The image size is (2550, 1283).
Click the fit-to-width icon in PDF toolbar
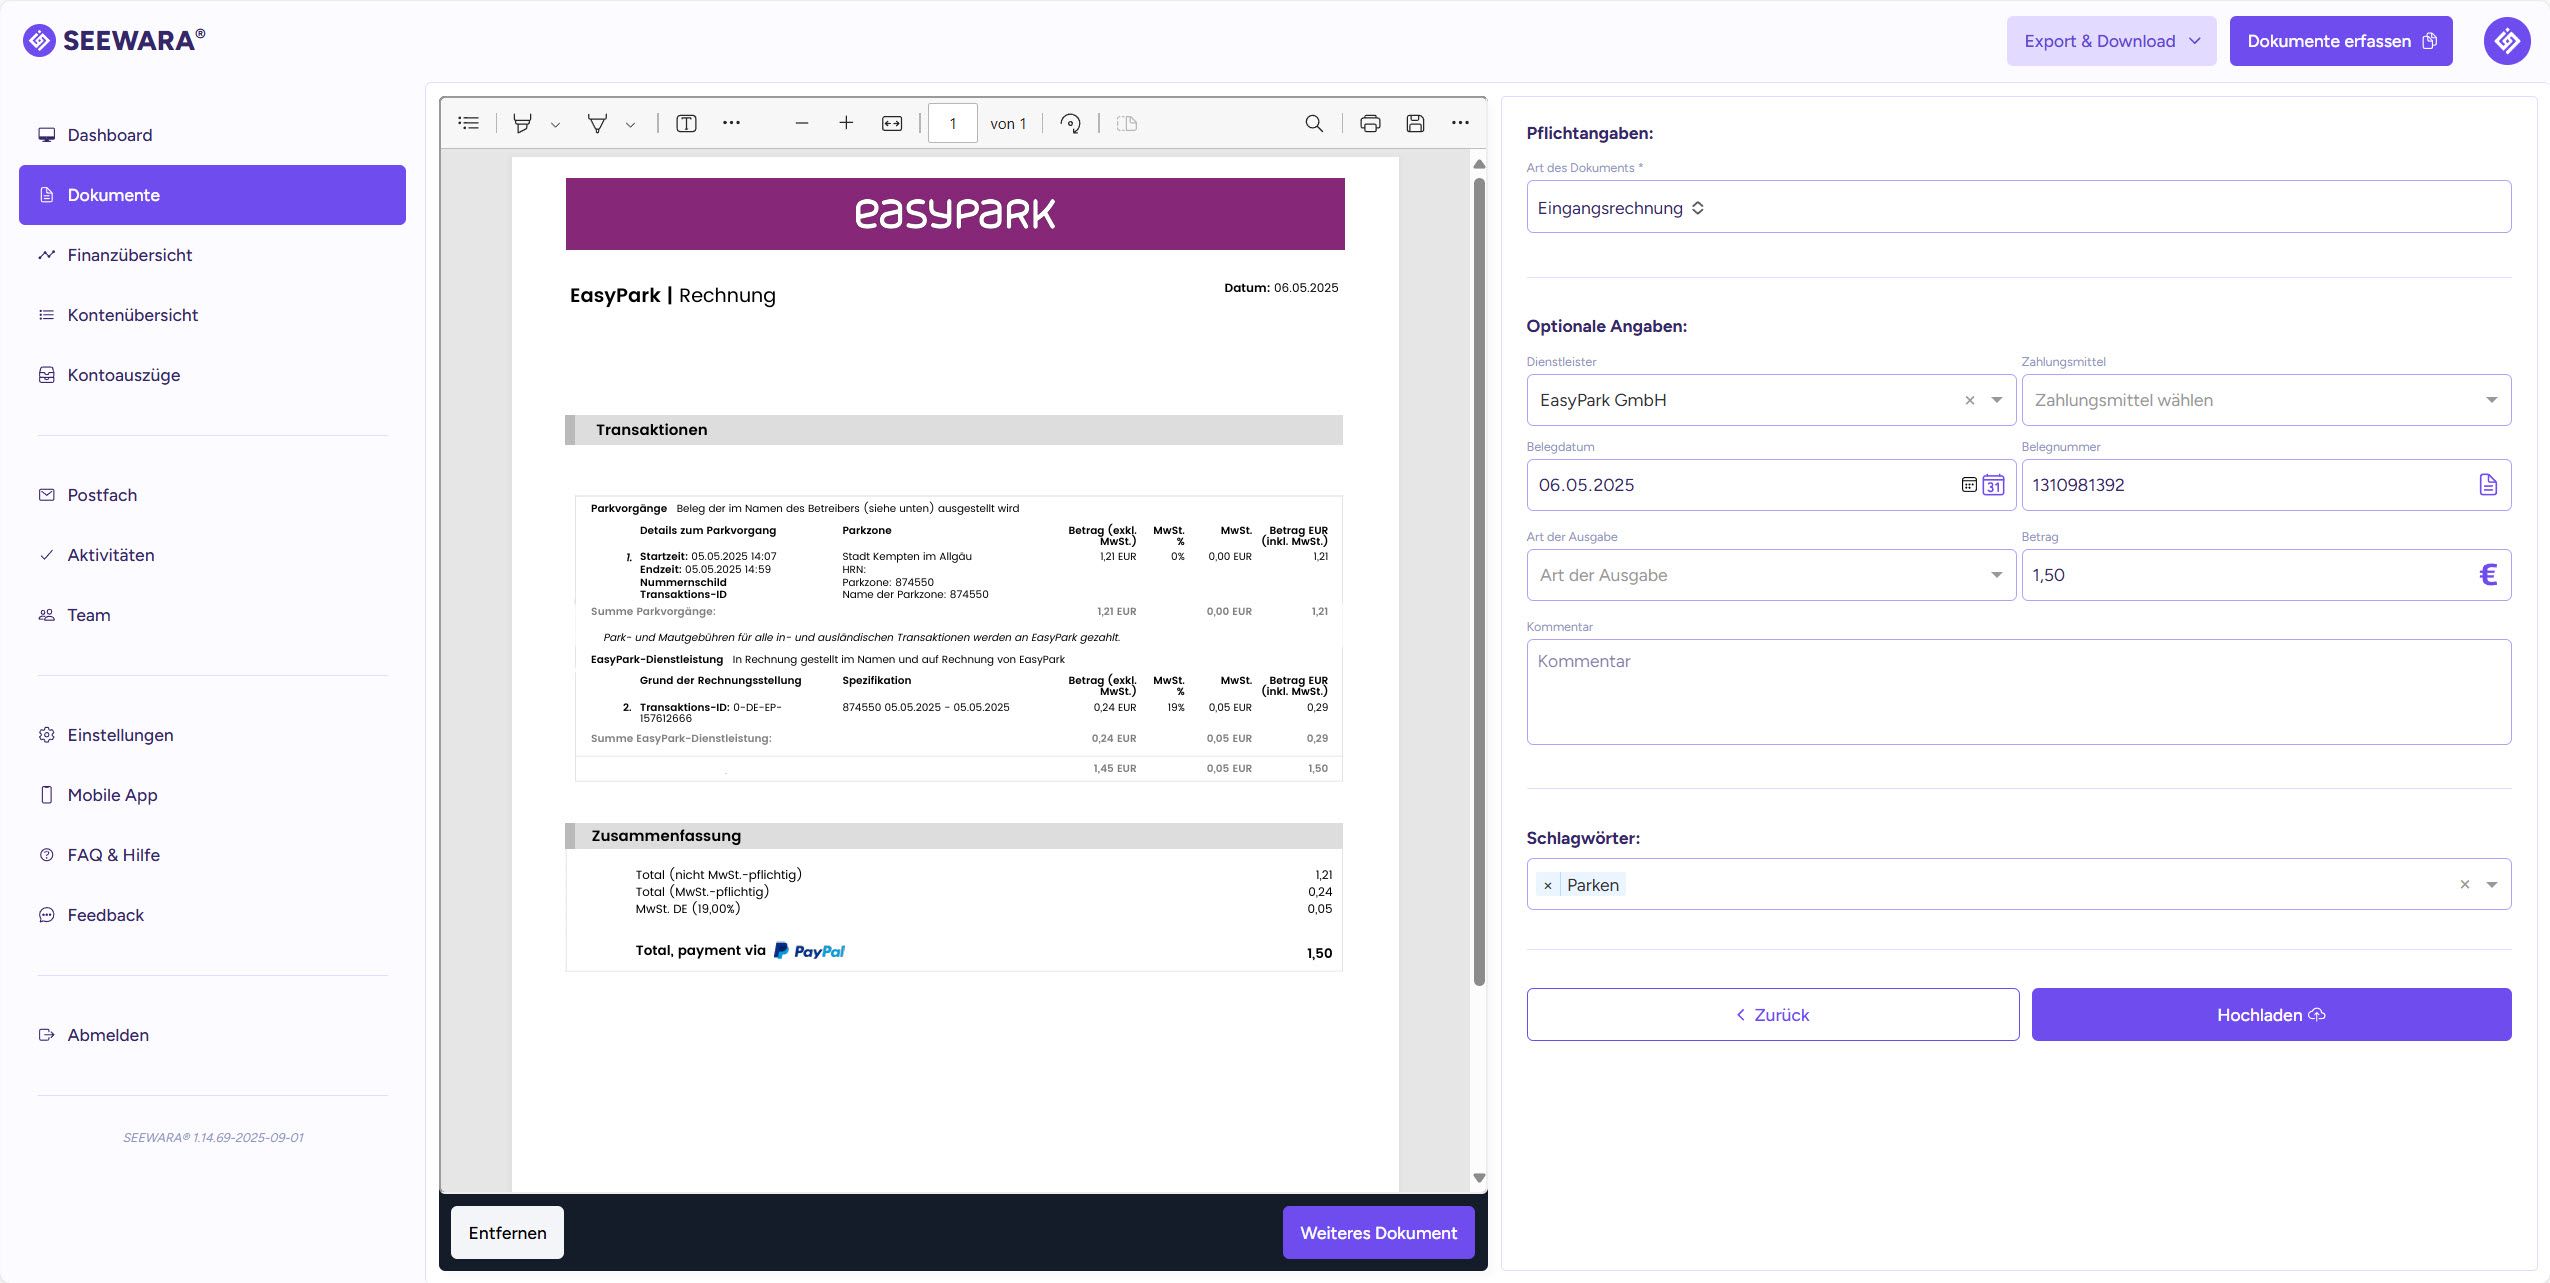click(892, 123)
